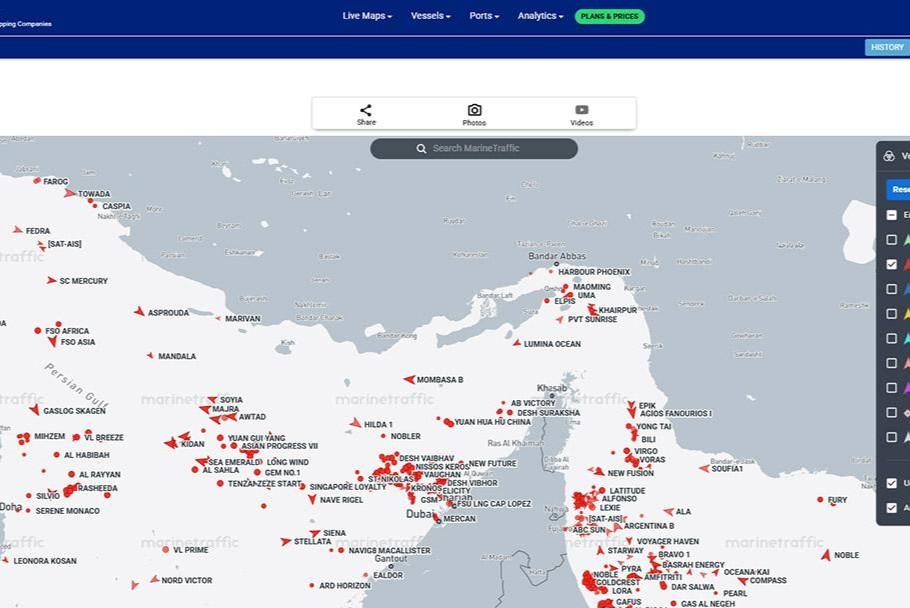Select the TOWADA vessel arrow
Screen dimensions: 910x608
pyautogui.click(x=70, y=193)
